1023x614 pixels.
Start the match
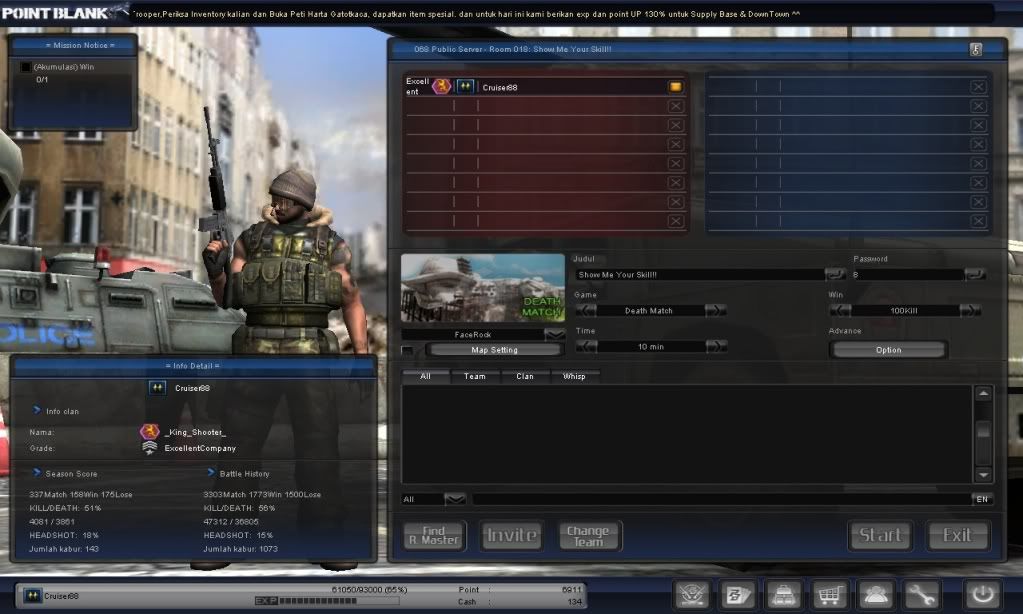point(880,536)
